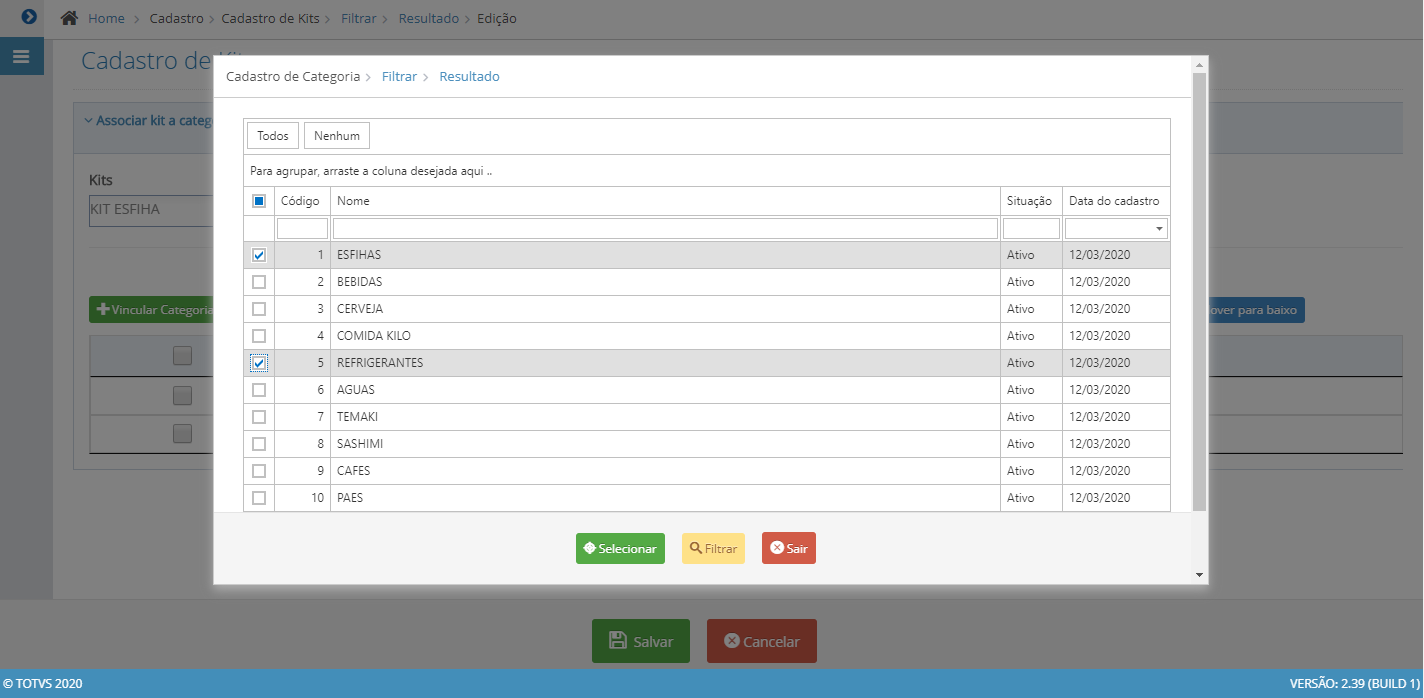The height and width of the screenshot is (698, 1424).
Task: Check the AGUAS row checkbox
Action: tap(259, 390)
